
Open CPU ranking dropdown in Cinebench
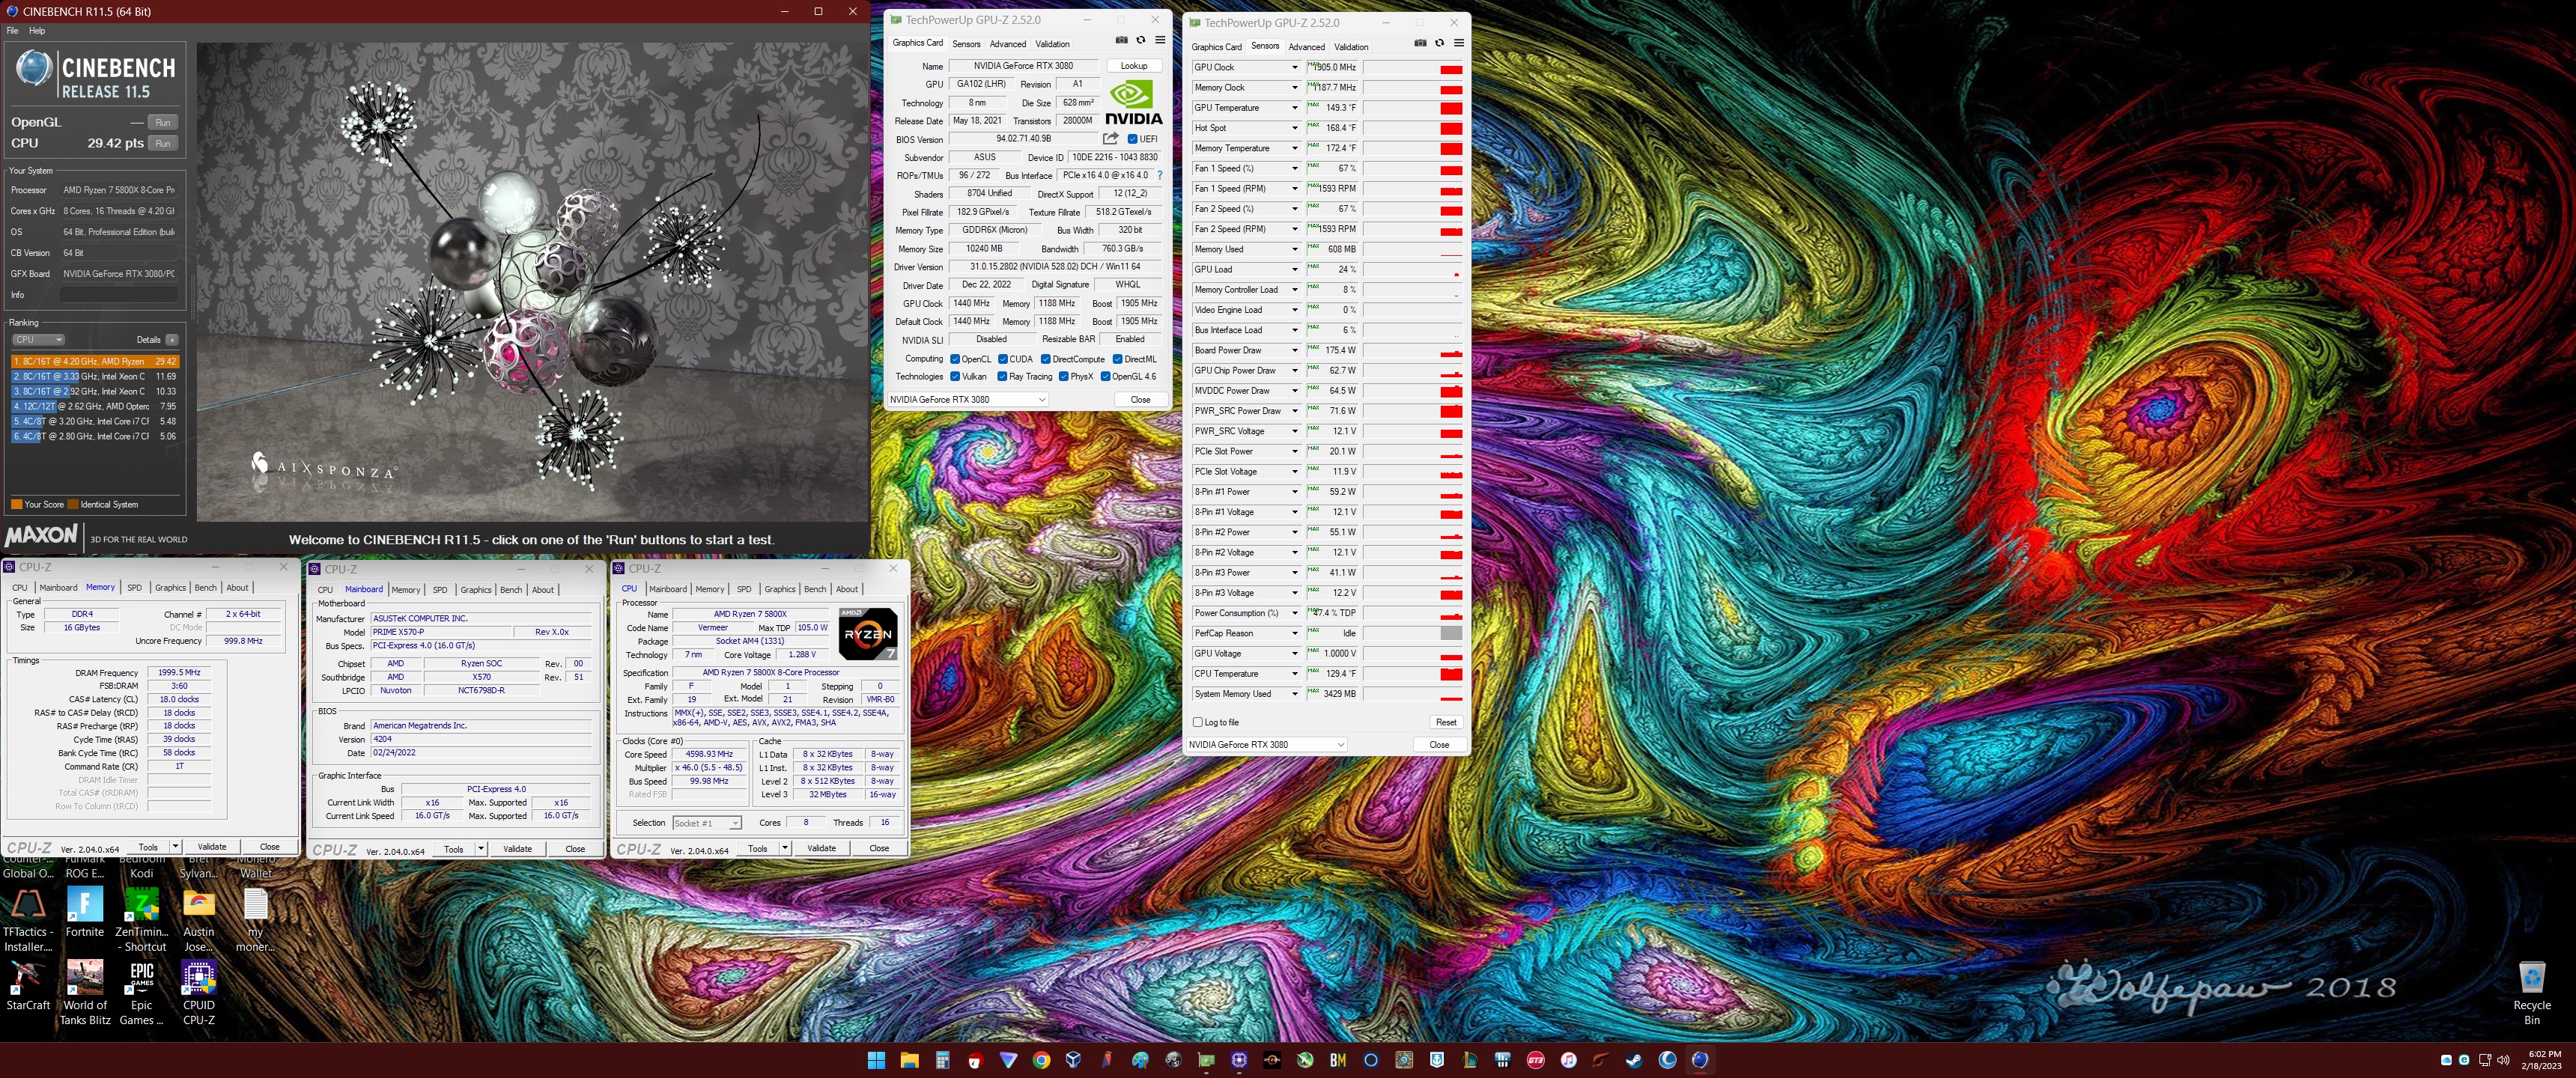coord(38,339)
